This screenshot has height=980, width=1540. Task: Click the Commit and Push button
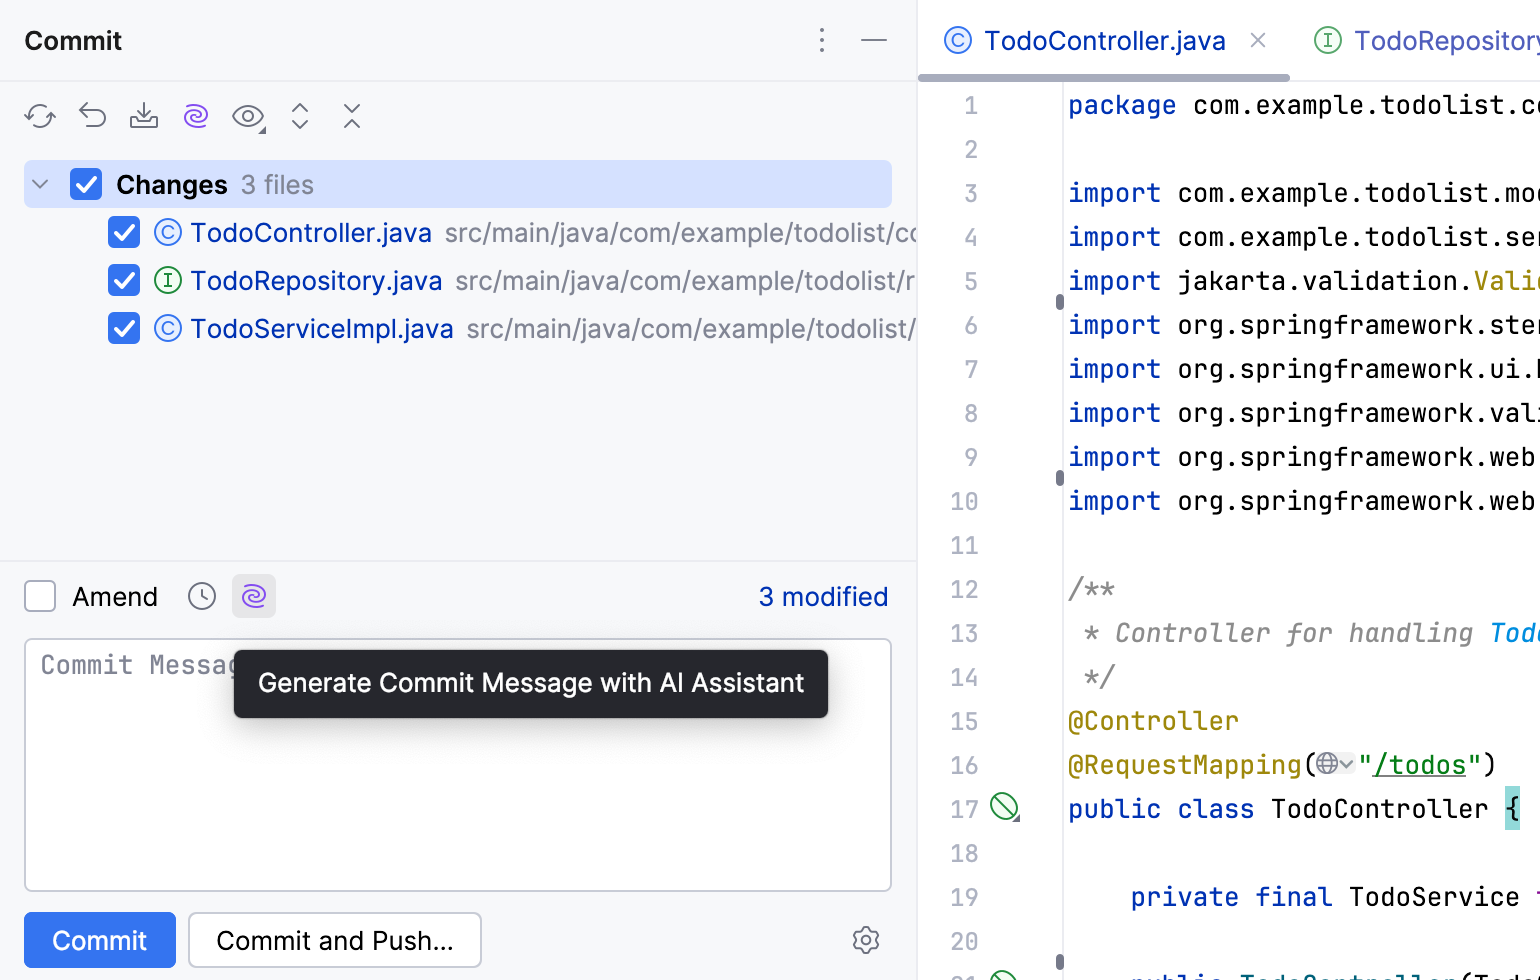334,940
